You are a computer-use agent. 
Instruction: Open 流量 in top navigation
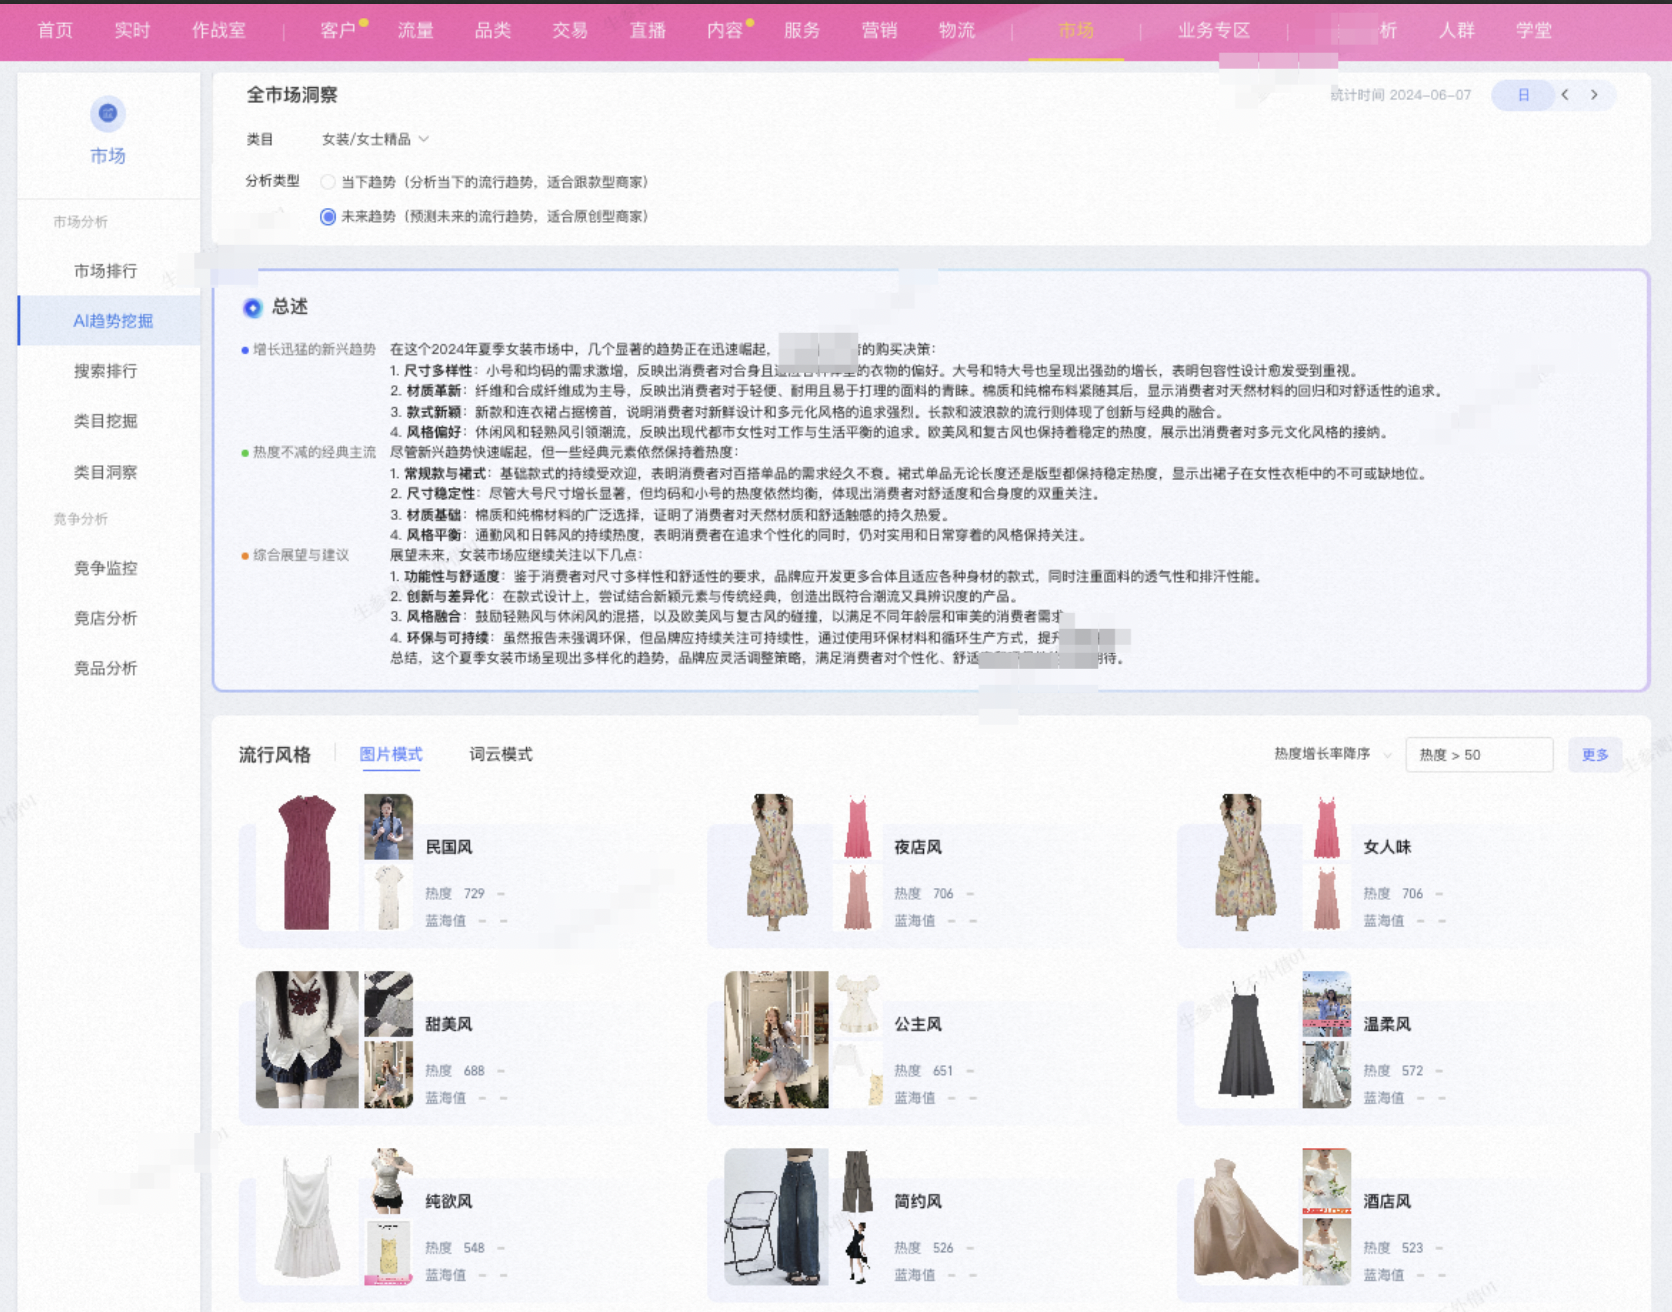(415, 30)
